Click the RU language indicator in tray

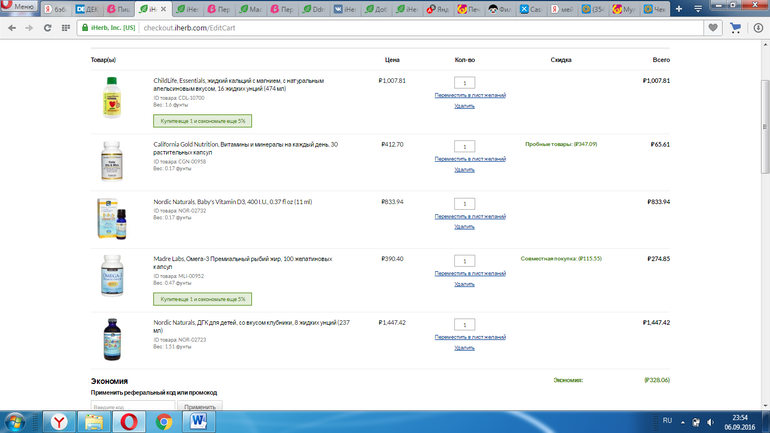[x=668, y=421]
